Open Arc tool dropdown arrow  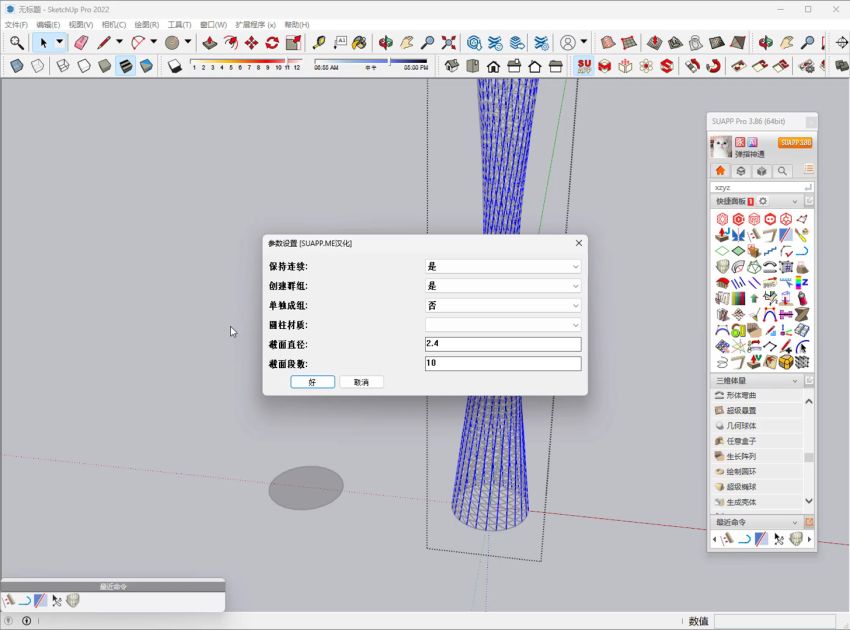(153, 42)
